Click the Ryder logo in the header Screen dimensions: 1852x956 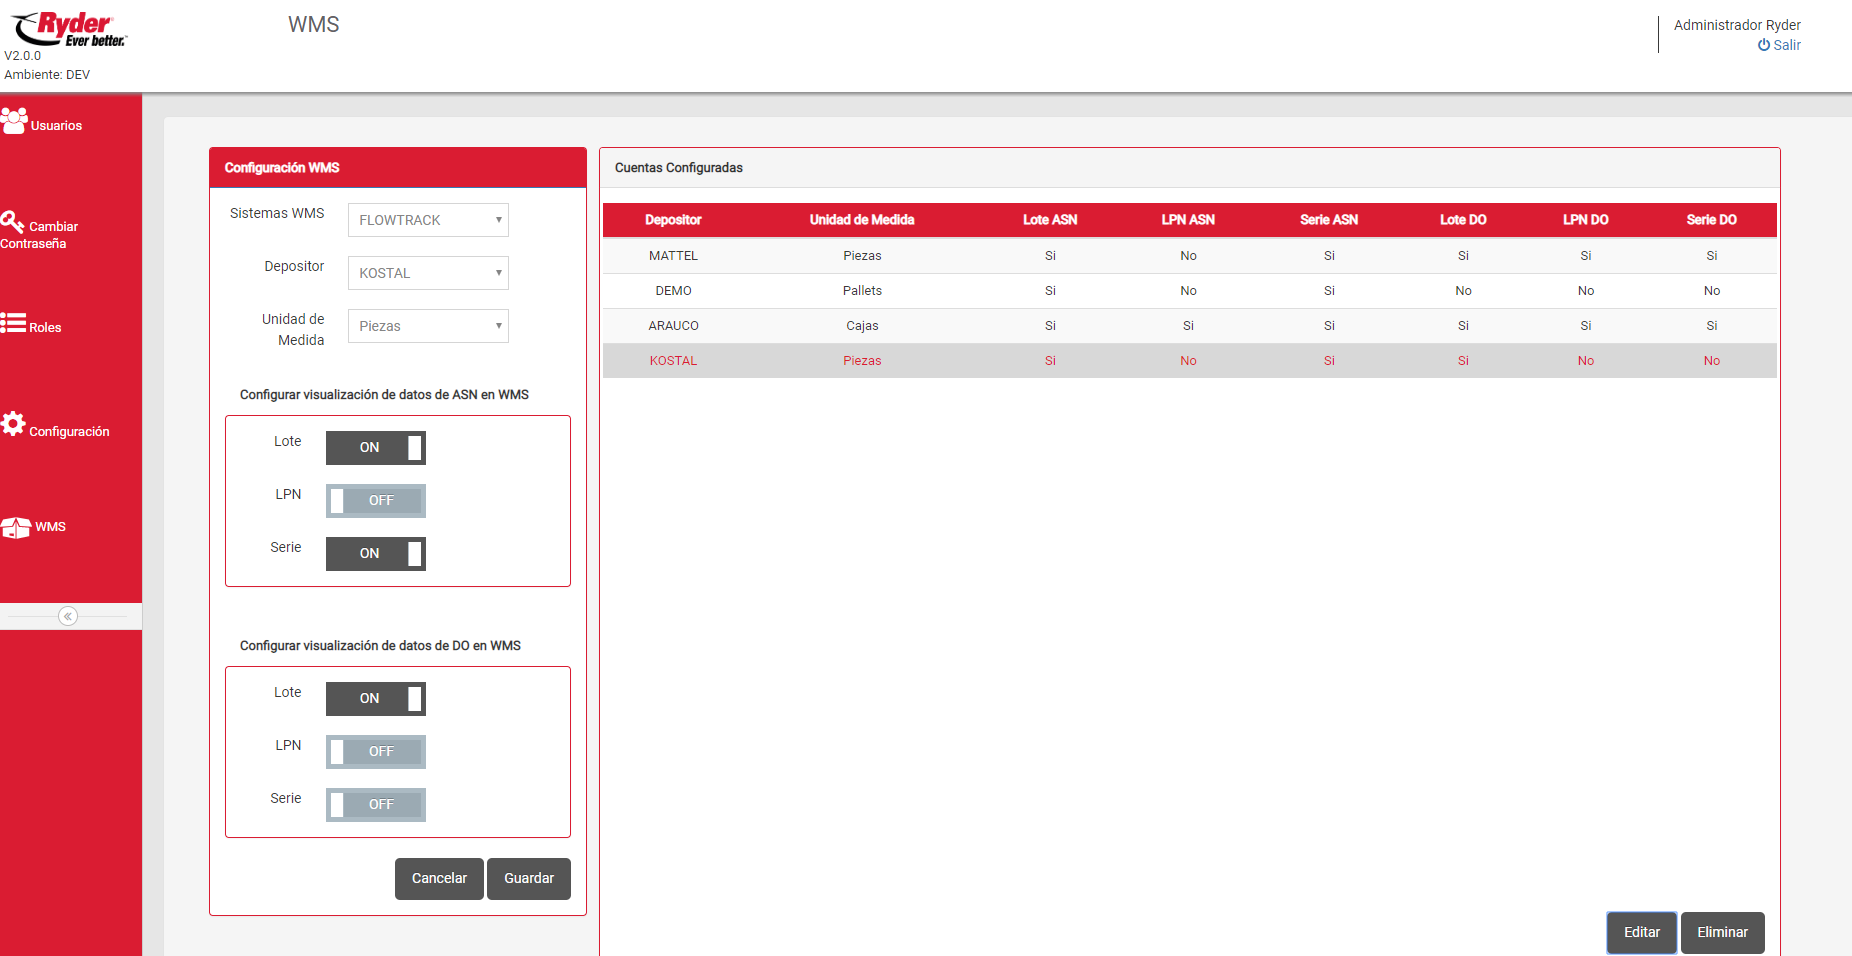(x=69, y=29)
